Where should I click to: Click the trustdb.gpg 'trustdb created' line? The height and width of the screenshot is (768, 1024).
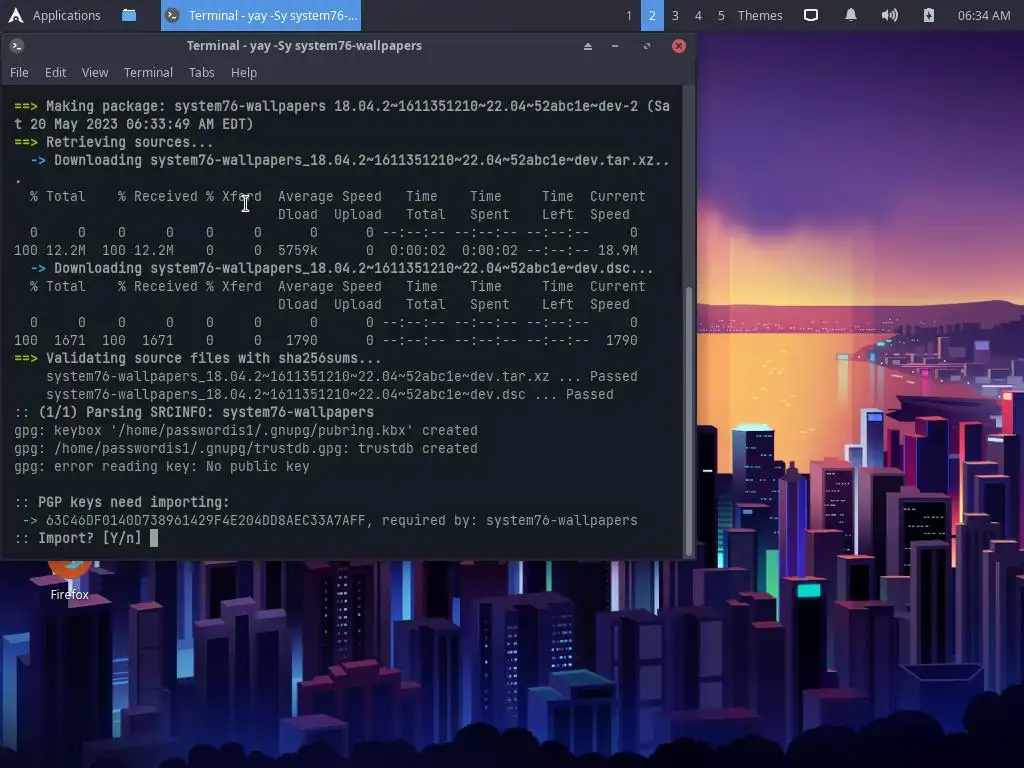pos(246,449)
